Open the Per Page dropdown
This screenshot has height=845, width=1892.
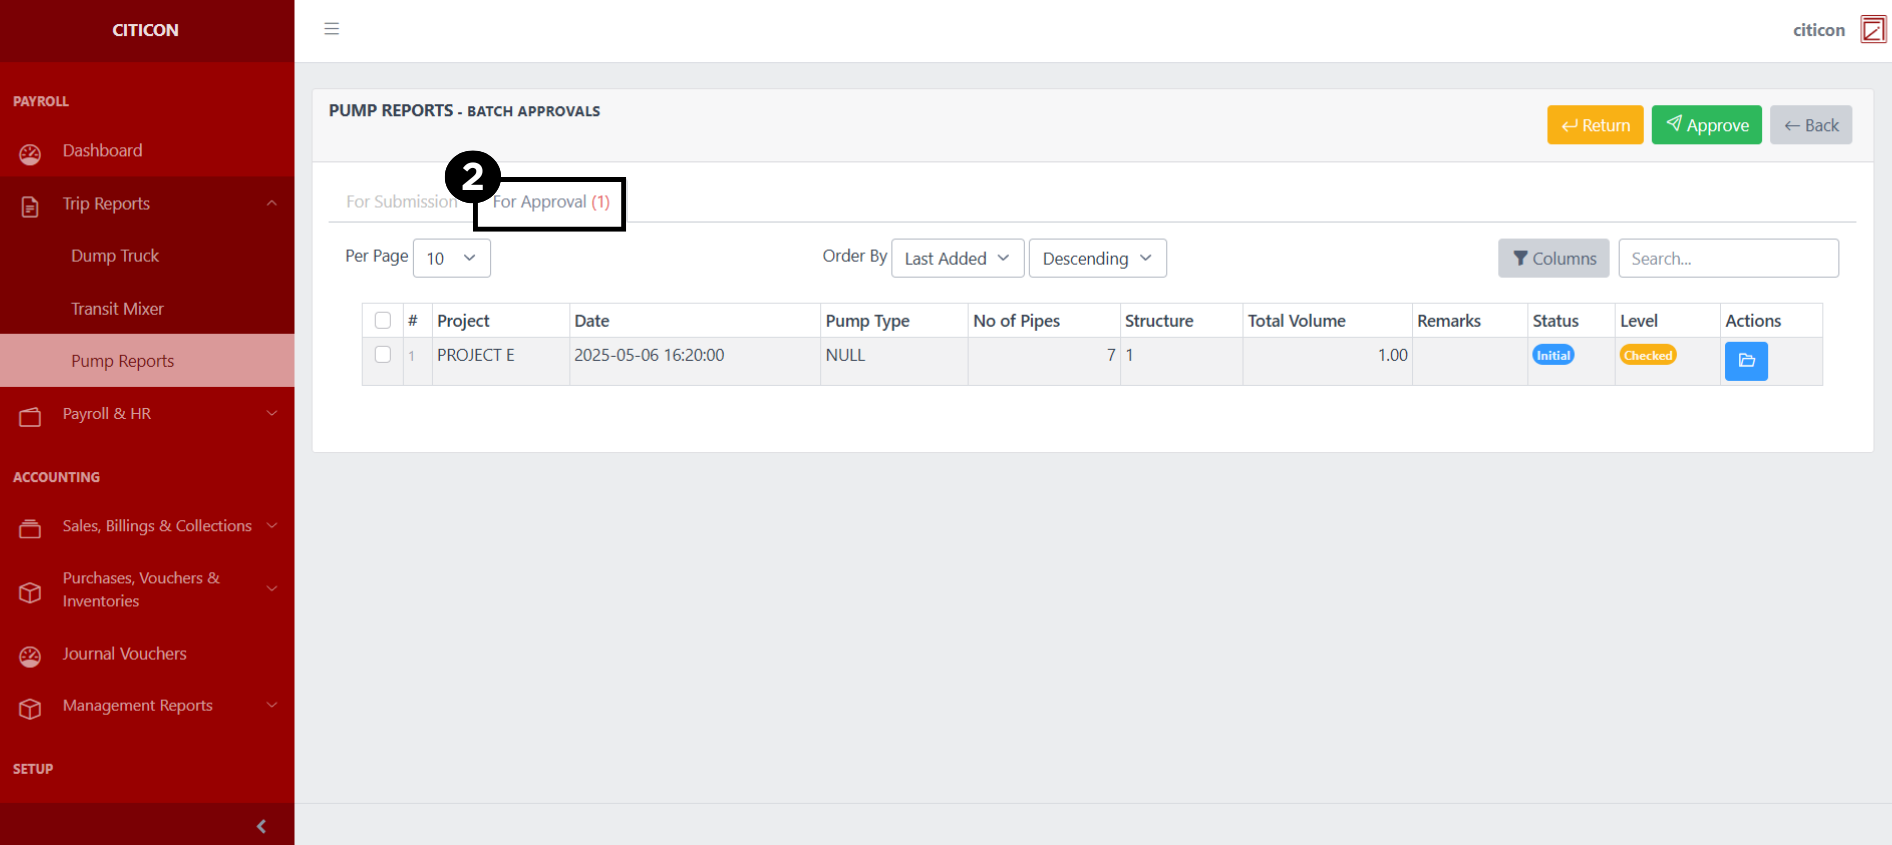[451, 258]
